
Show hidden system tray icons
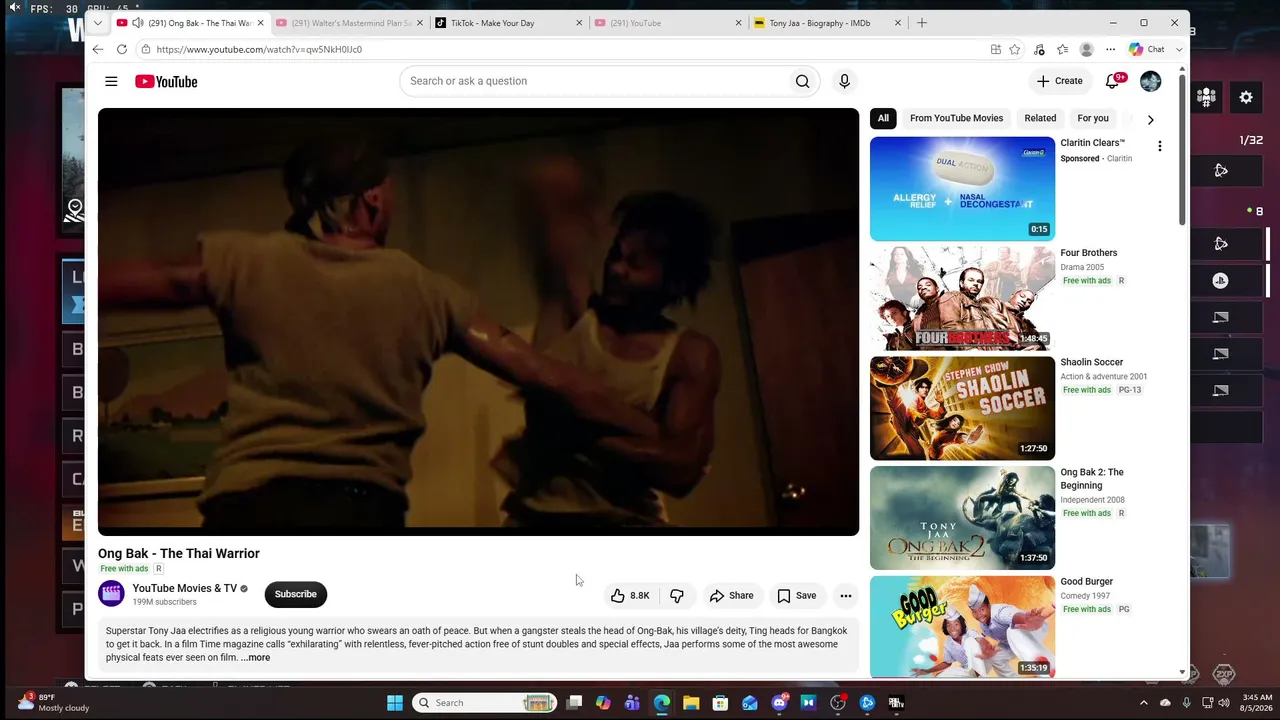pos(1144,703)
